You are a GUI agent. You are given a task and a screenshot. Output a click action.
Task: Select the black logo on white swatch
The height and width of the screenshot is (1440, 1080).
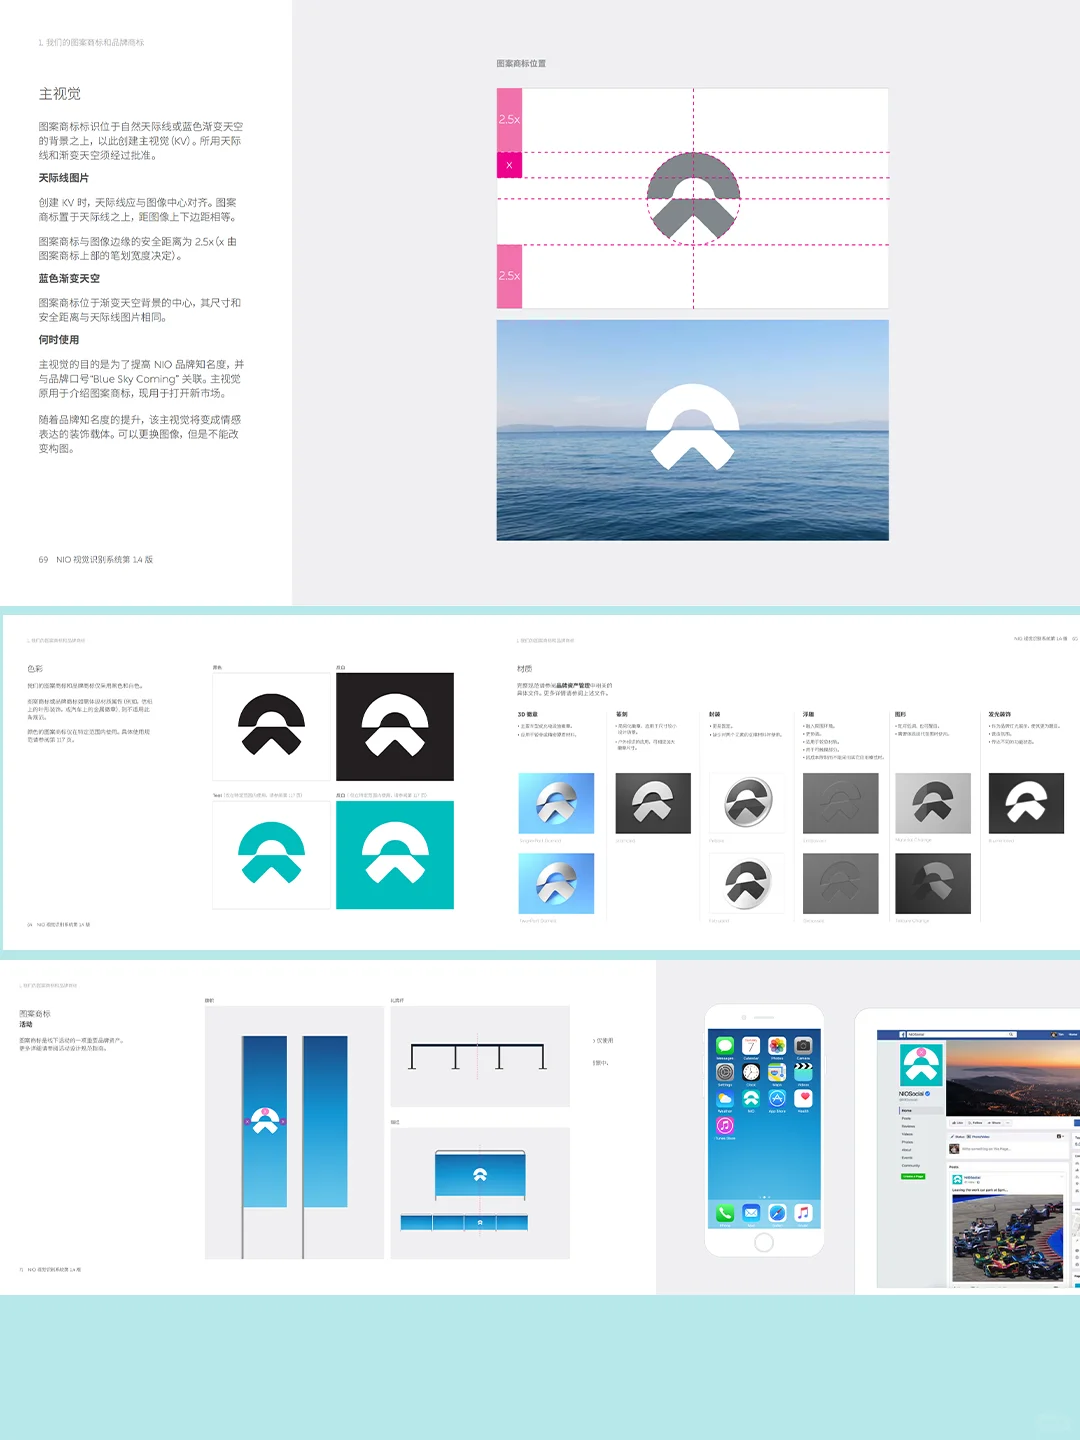pos(271,726)
